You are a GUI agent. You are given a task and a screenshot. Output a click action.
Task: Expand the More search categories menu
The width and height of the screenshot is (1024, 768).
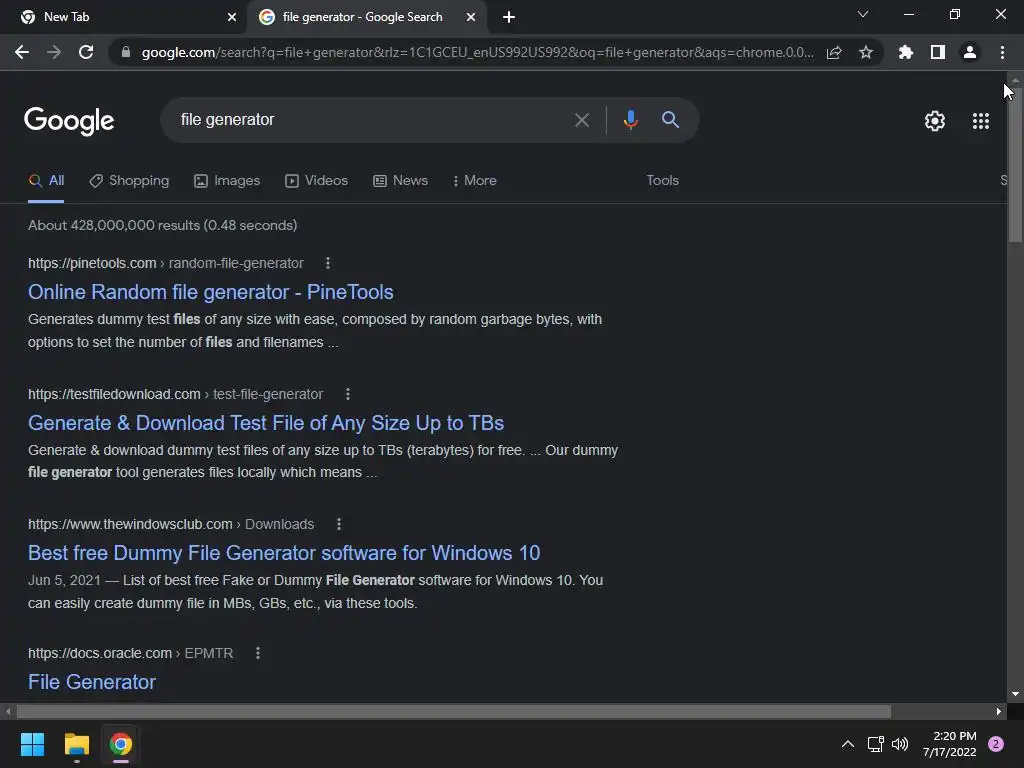click(x=475, y=181)
